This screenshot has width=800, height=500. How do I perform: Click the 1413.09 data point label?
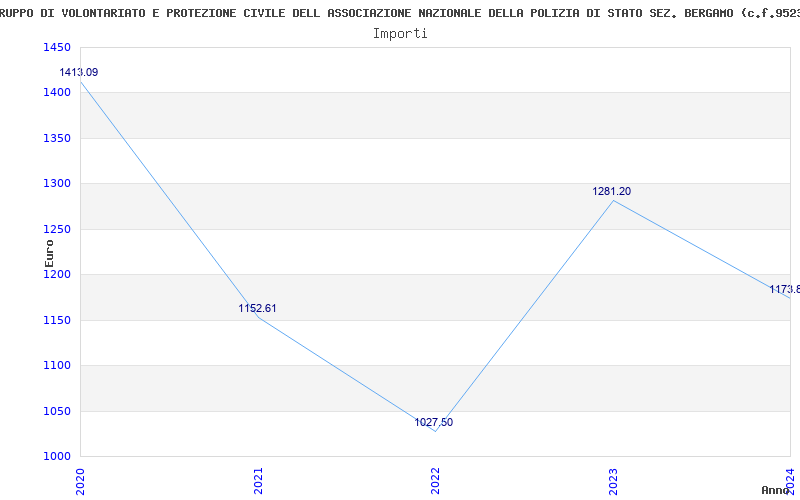click(x=78, y=73)
